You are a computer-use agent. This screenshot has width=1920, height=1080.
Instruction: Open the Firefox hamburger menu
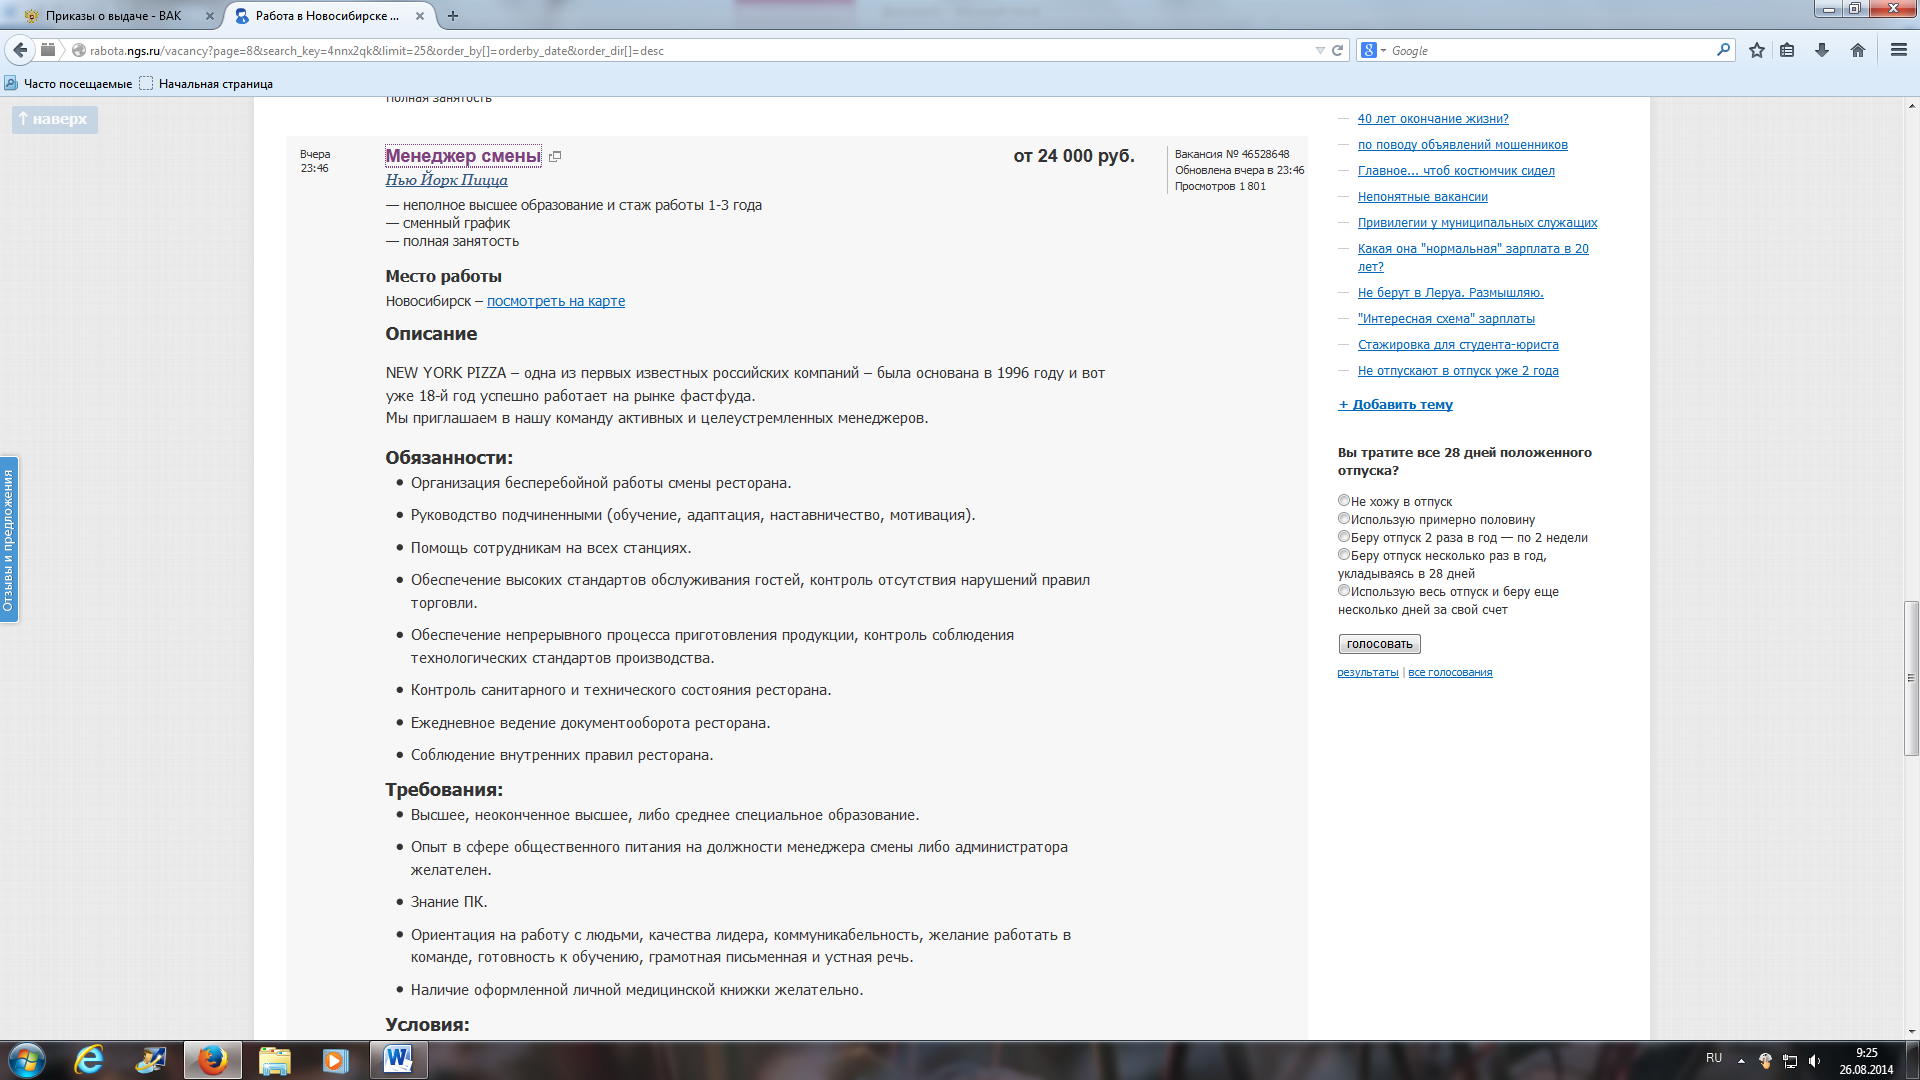pyautogui.click(x=1899, y=50)
